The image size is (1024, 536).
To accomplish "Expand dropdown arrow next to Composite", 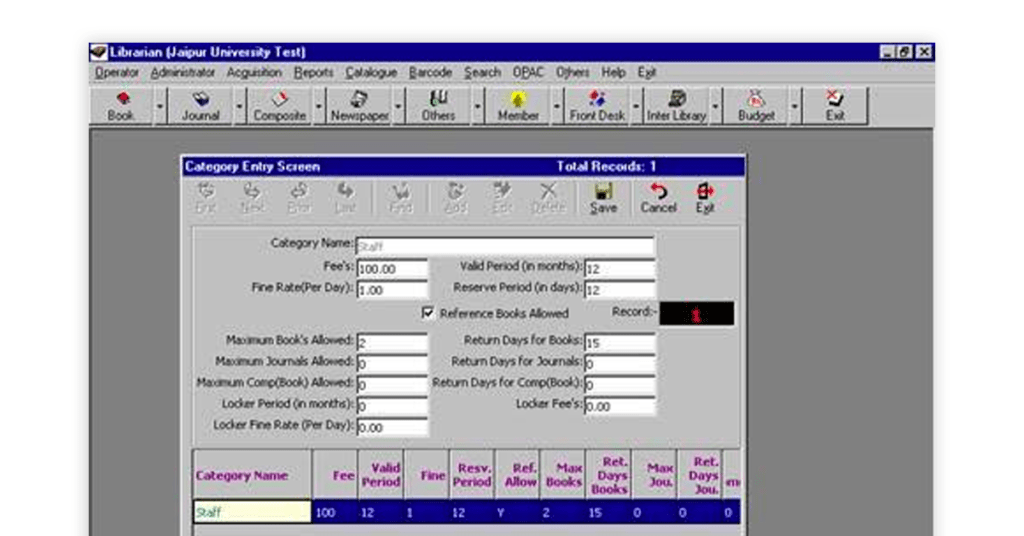I will pyautogui.click(x=319, y=106).
